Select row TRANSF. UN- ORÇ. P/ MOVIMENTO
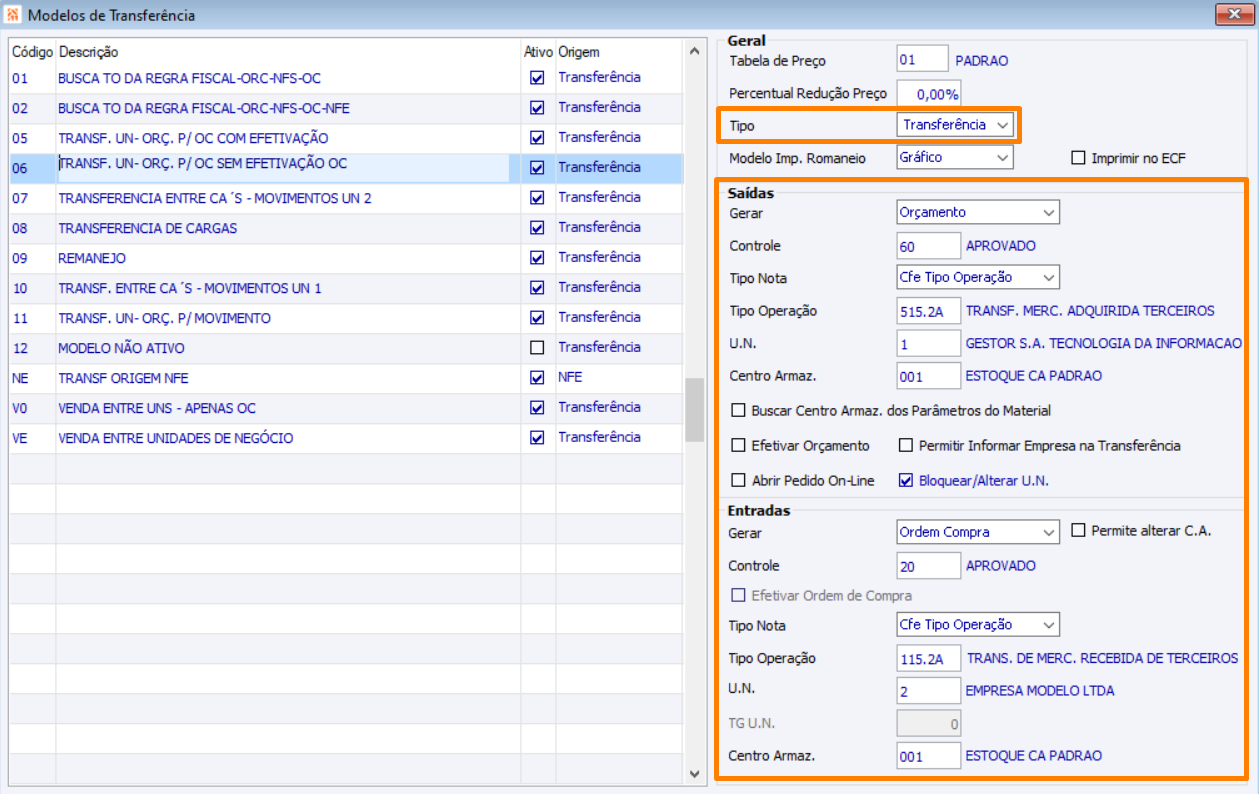Screen dimensions: 1260x794 [347, 318]
